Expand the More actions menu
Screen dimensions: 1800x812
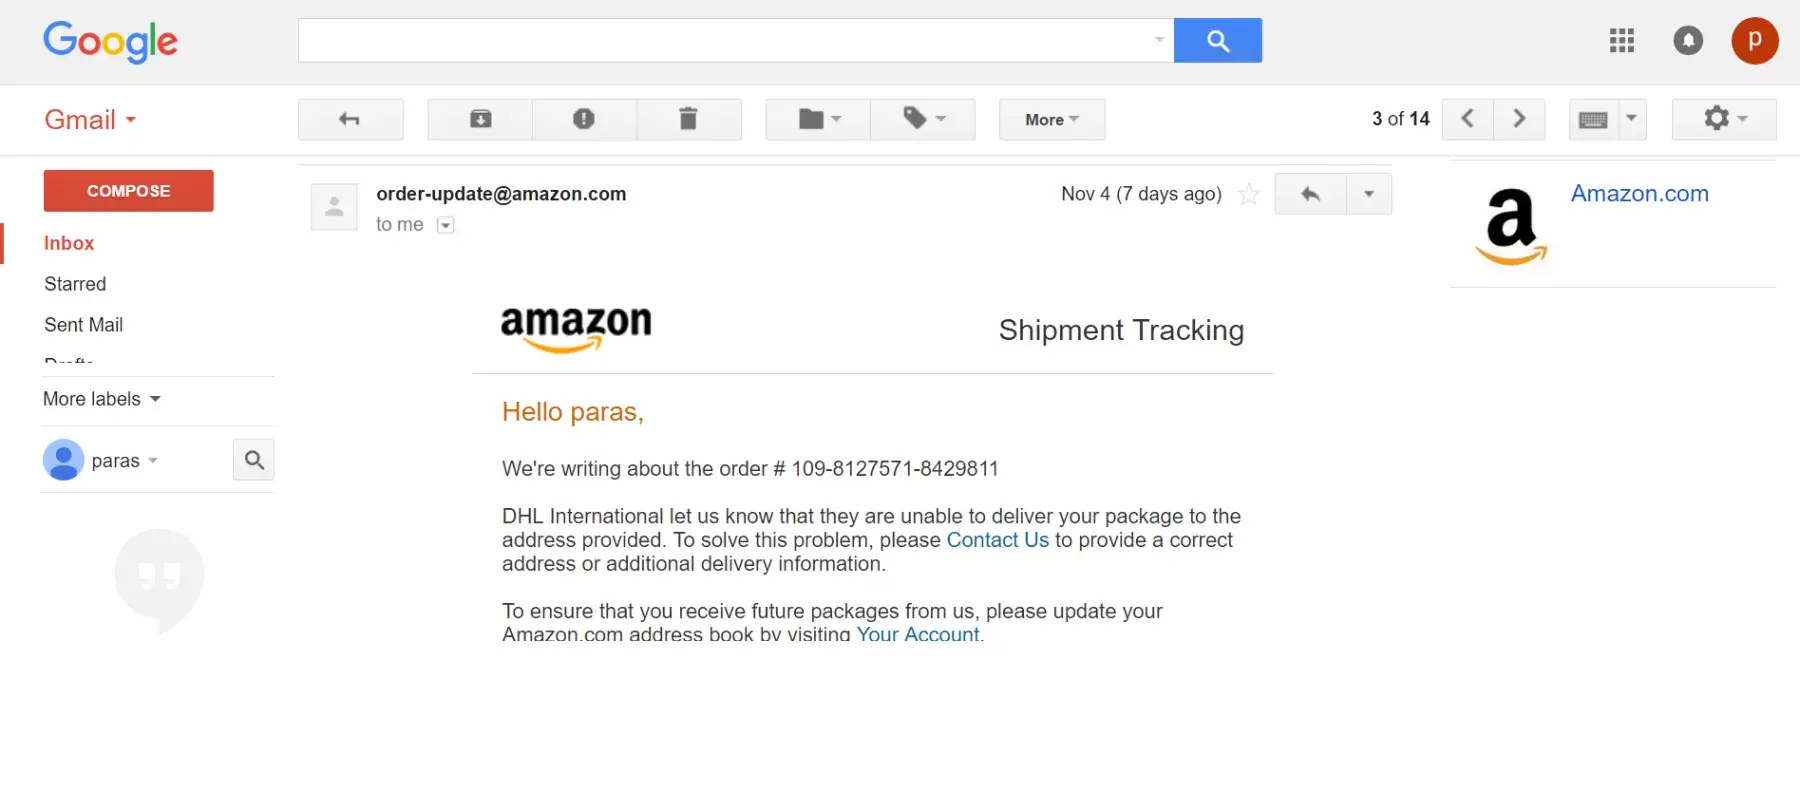(x=1051, y=120)
